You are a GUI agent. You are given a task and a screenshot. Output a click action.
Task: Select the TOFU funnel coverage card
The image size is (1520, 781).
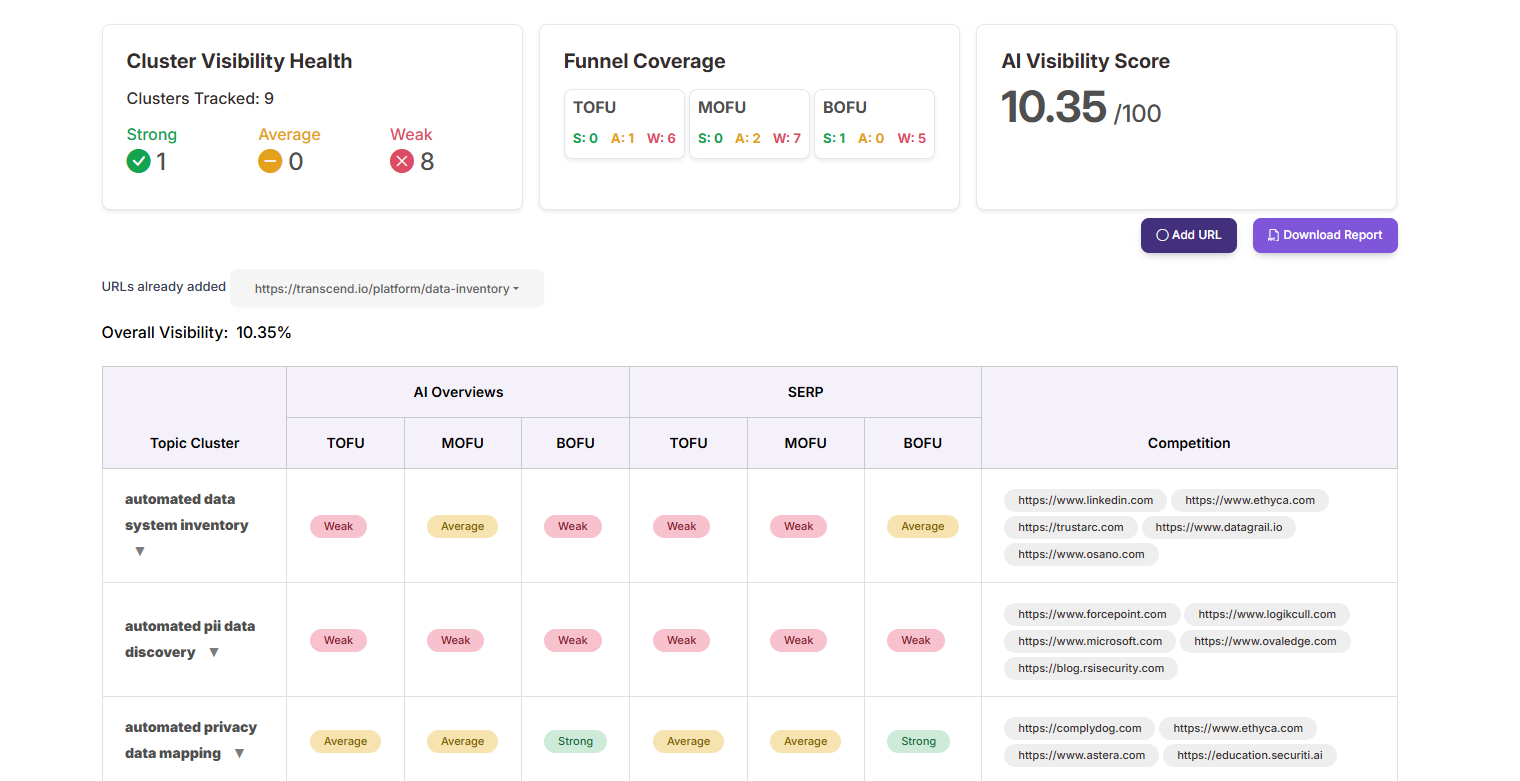(x=624, y=124)
